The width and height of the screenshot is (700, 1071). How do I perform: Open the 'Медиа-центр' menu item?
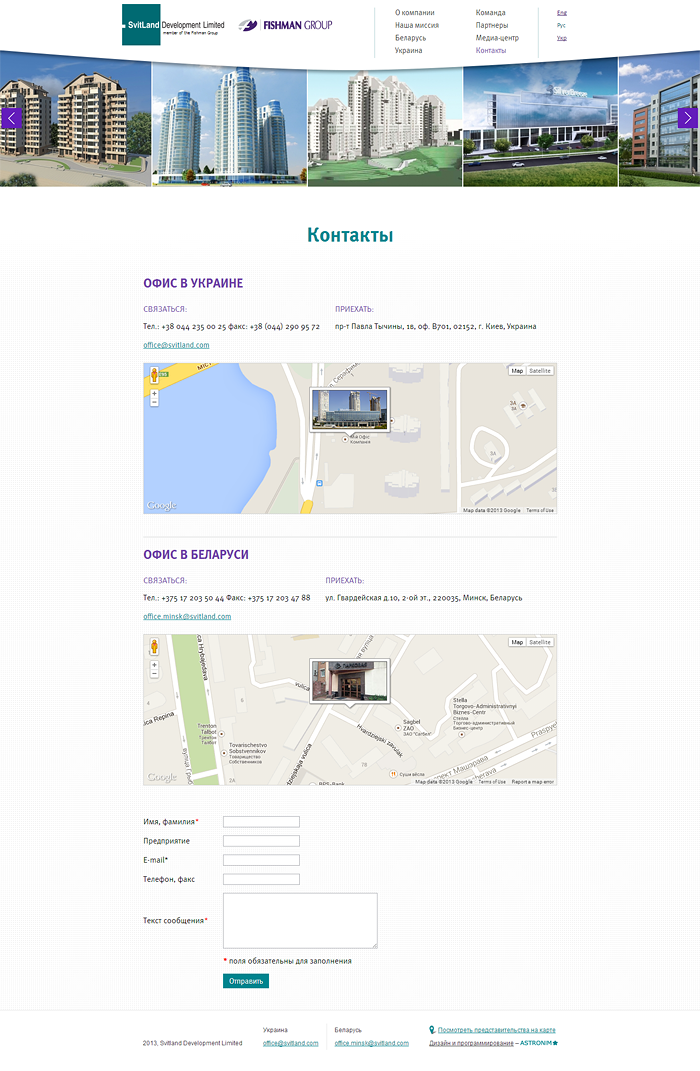[x=497, y=38]
